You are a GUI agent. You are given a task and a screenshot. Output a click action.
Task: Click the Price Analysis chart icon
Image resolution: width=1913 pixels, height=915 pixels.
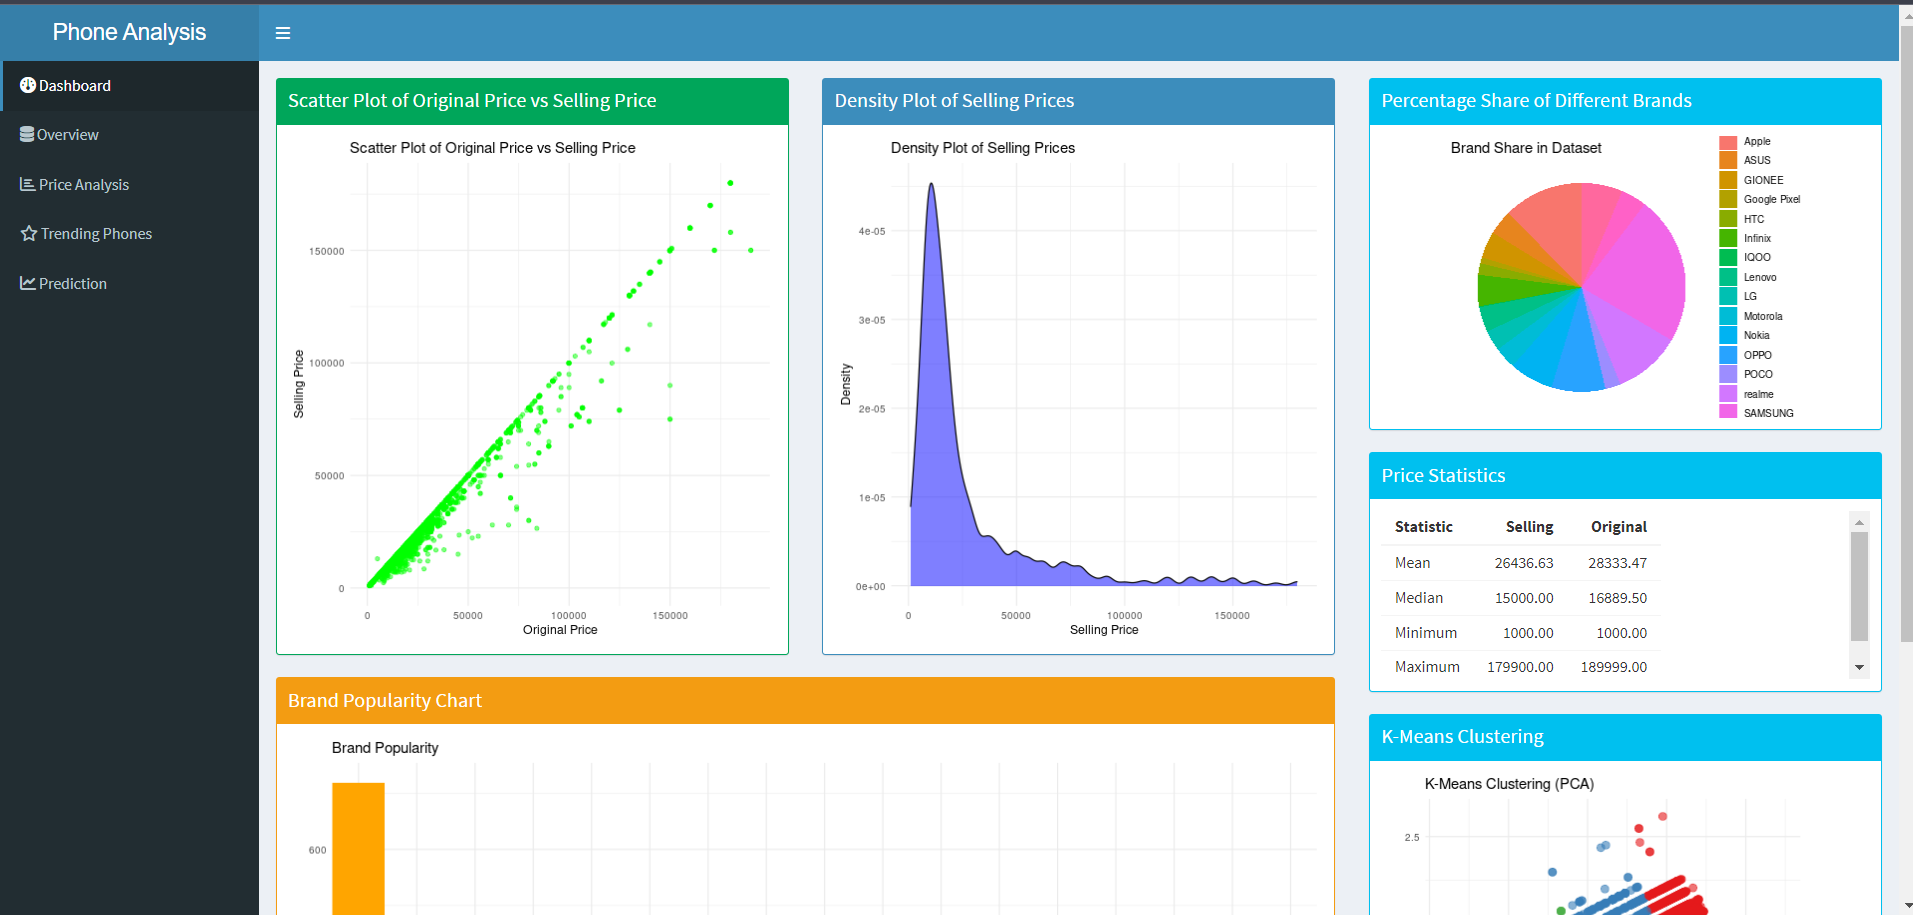[x=27, y=185]
